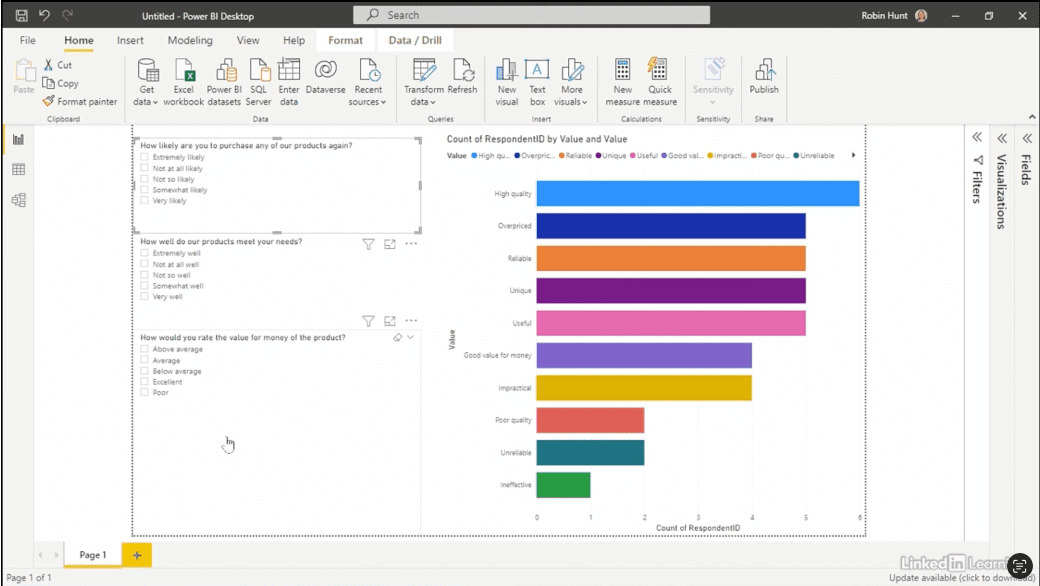Viewport: 1040px width, 586px height.
Task: Check the Extremely likely option
Action: coord(144,157)
